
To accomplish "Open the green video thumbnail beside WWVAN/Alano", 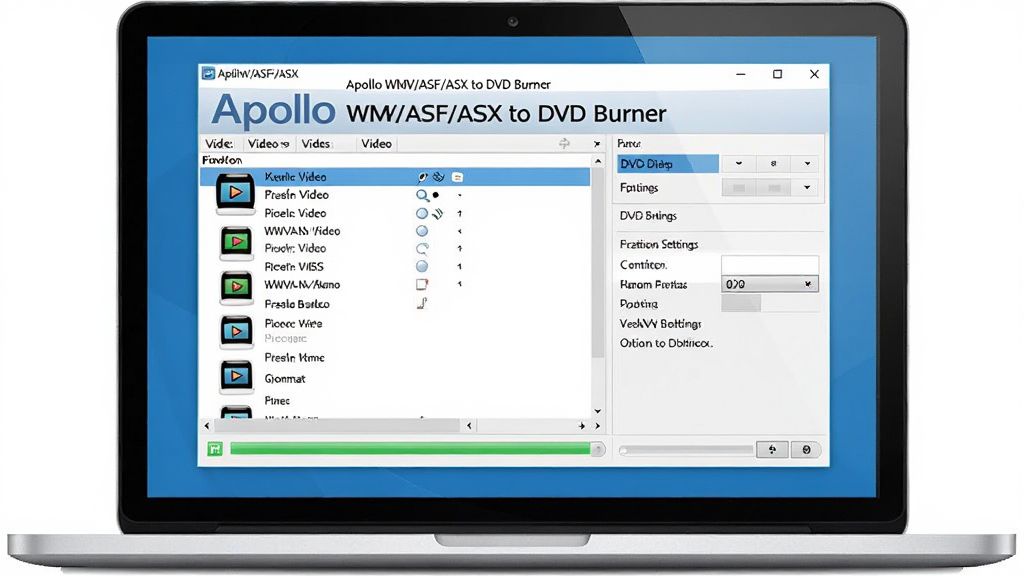I will coord(236,287).
